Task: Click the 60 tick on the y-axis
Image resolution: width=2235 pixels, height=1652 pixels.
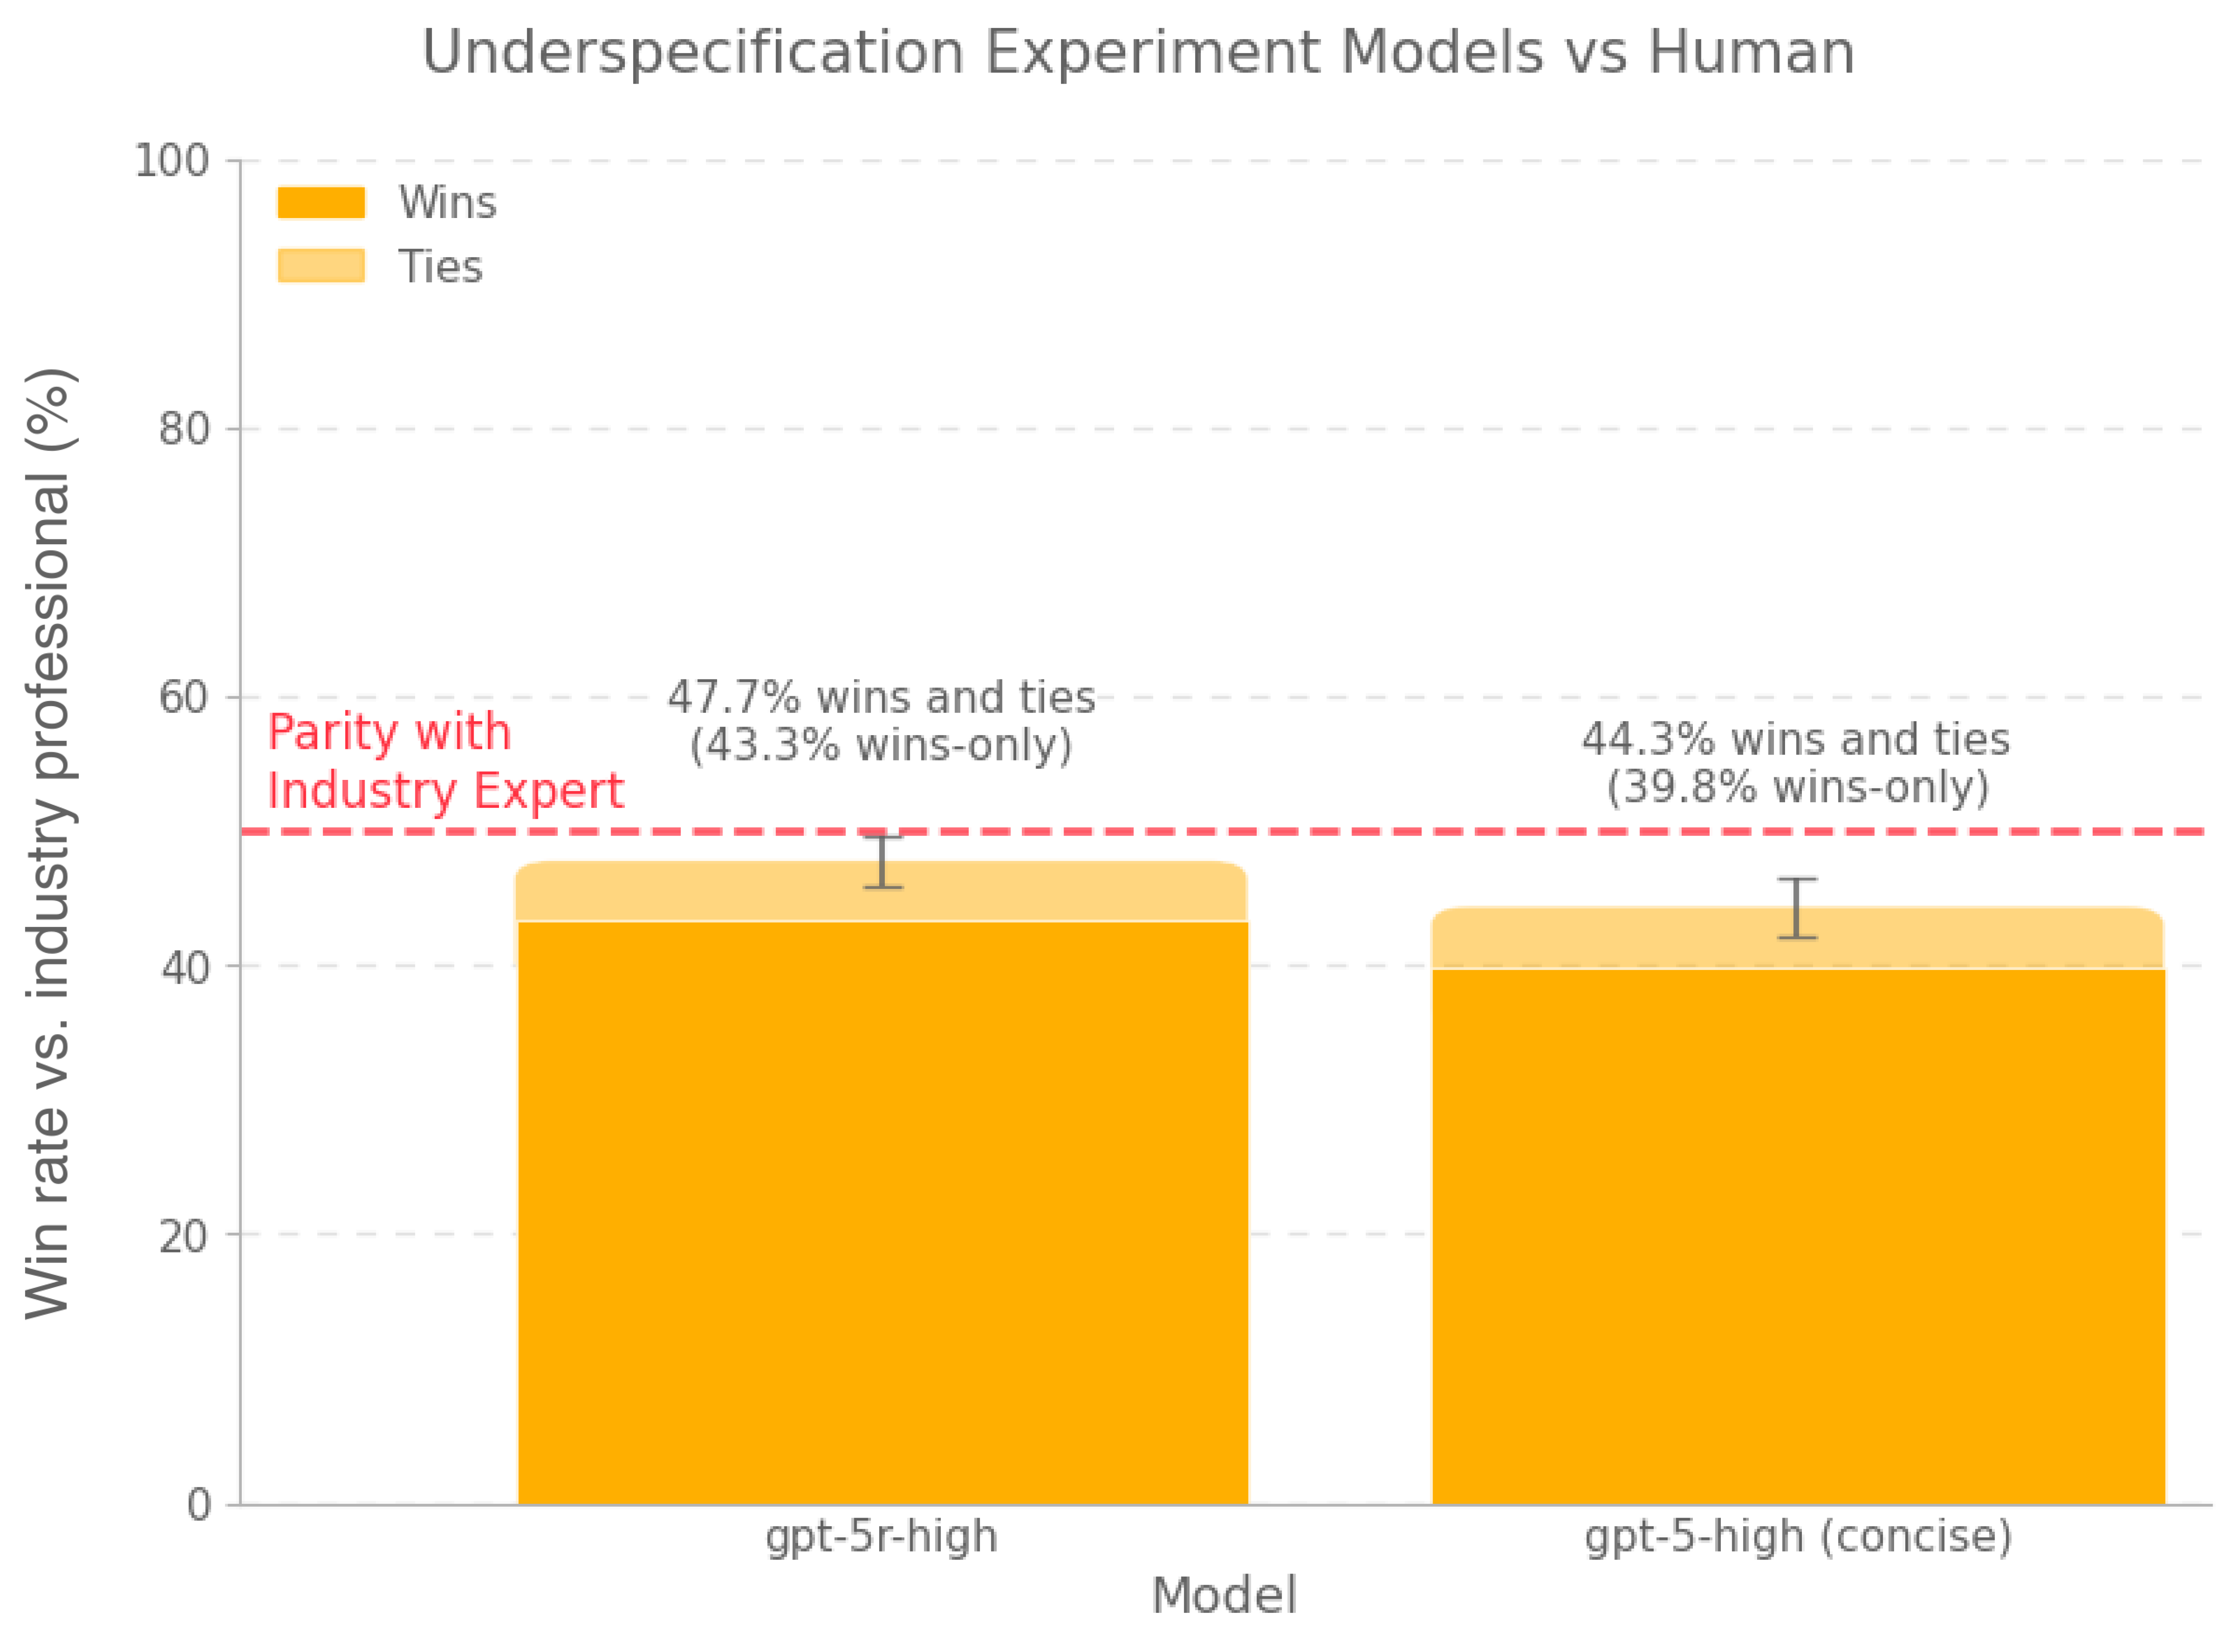Action: (x=184, y=697)
